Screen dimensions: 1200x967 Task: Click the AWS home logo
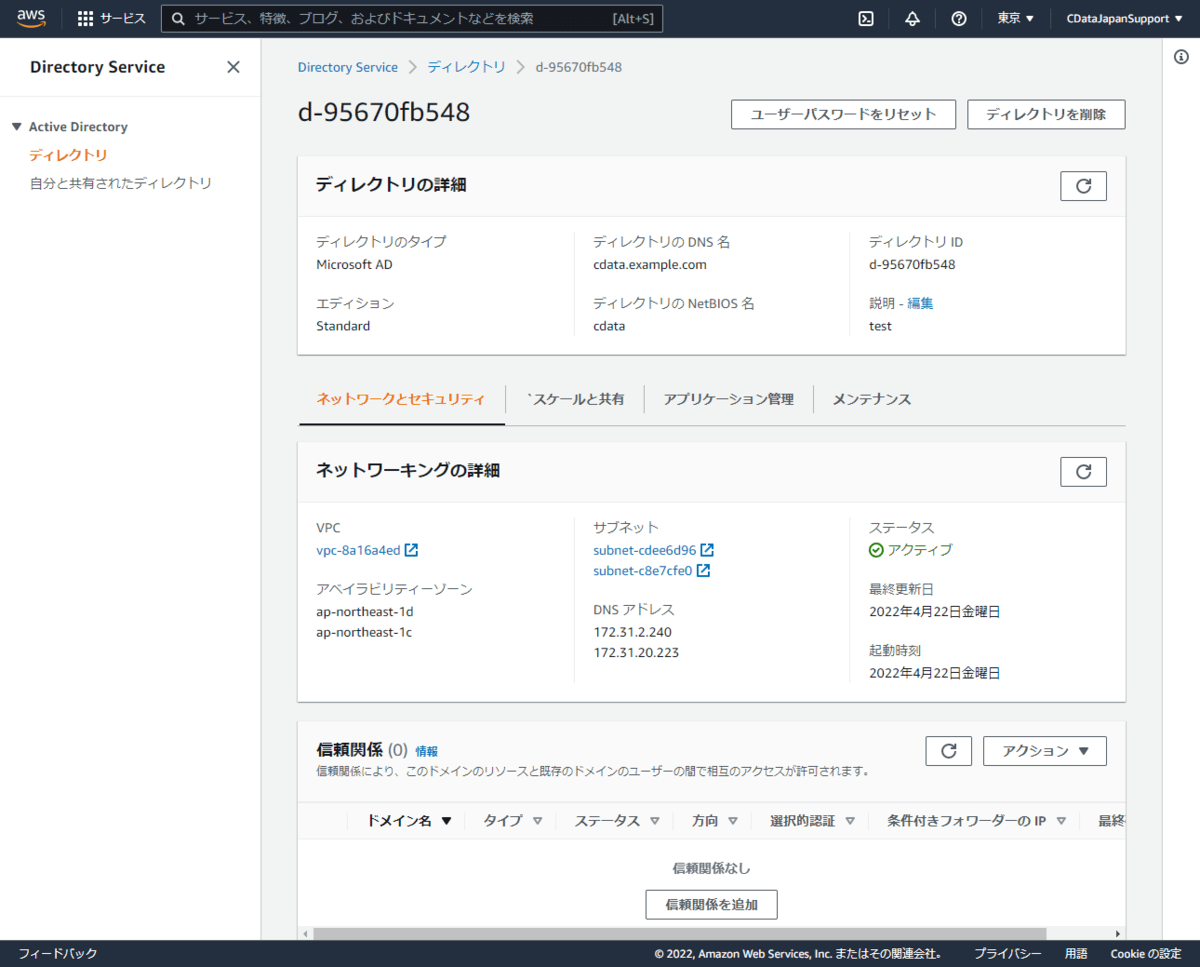[29, 17]
